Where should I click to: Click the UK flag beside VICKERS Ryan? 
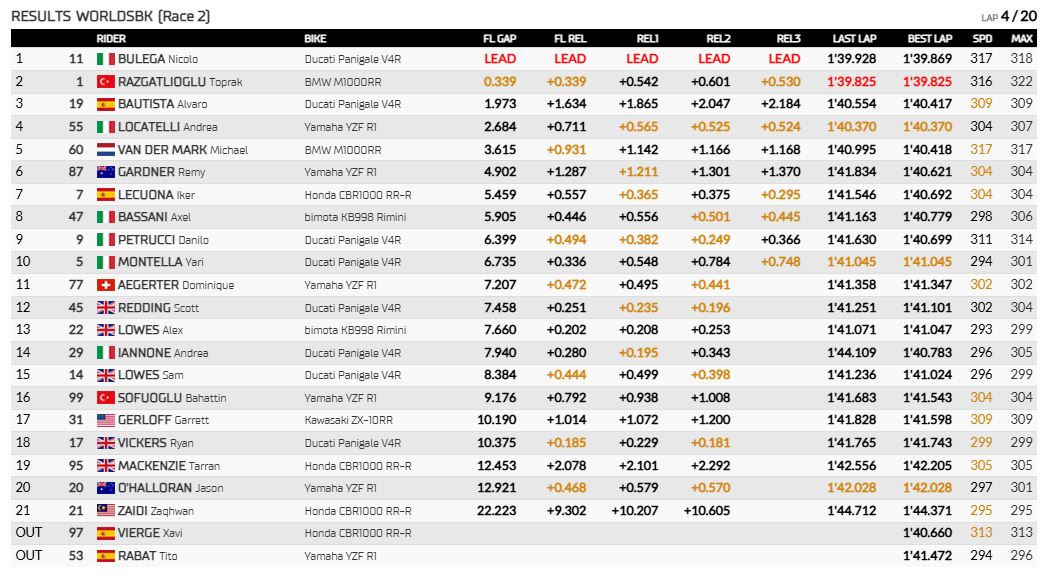[x=106, y=443]
